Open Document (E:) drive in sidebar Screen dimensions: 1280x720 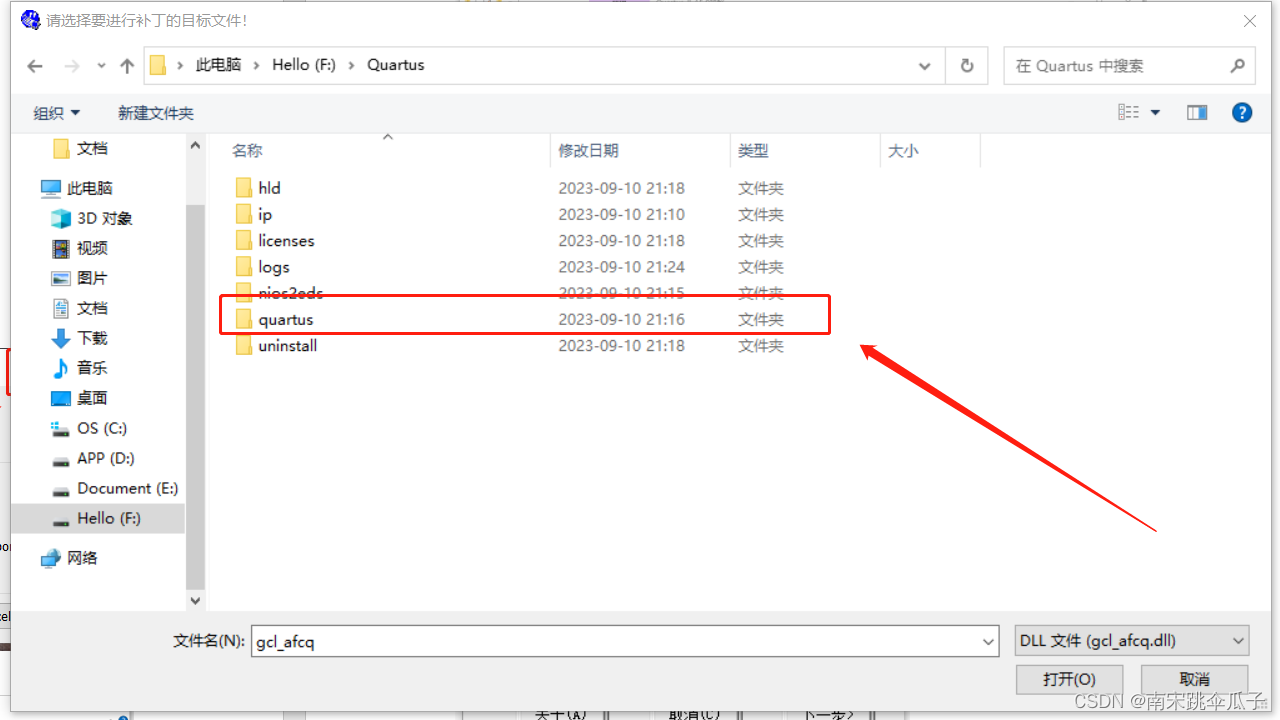click(115, 488)
